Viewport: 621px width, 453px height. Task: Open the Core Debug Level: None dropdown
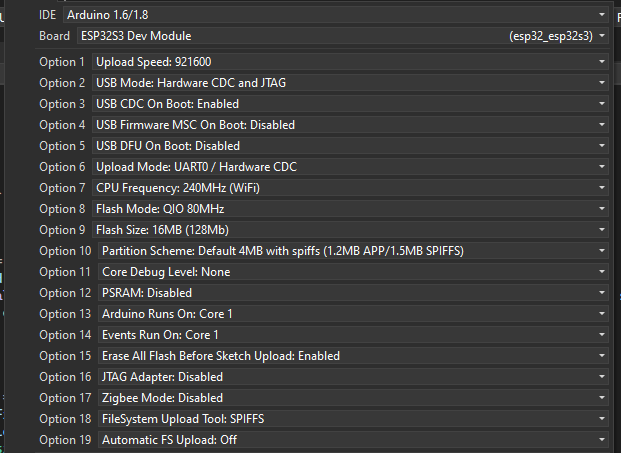coord(353,272)
